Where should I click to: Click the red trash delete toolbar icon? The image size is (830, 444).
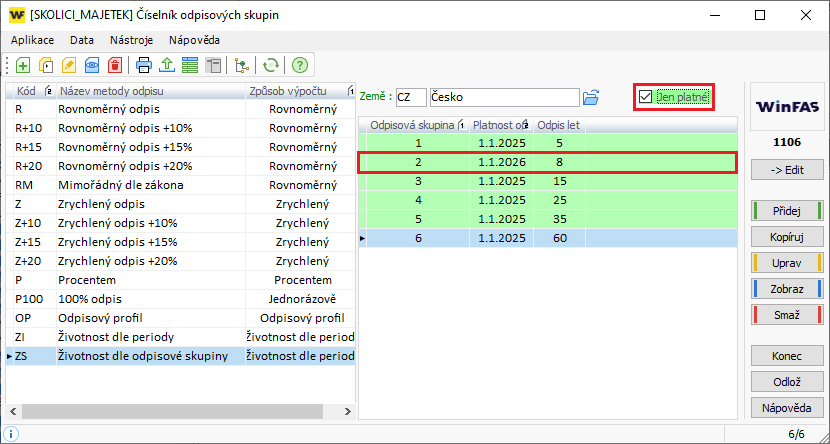(x=115, y=65)
